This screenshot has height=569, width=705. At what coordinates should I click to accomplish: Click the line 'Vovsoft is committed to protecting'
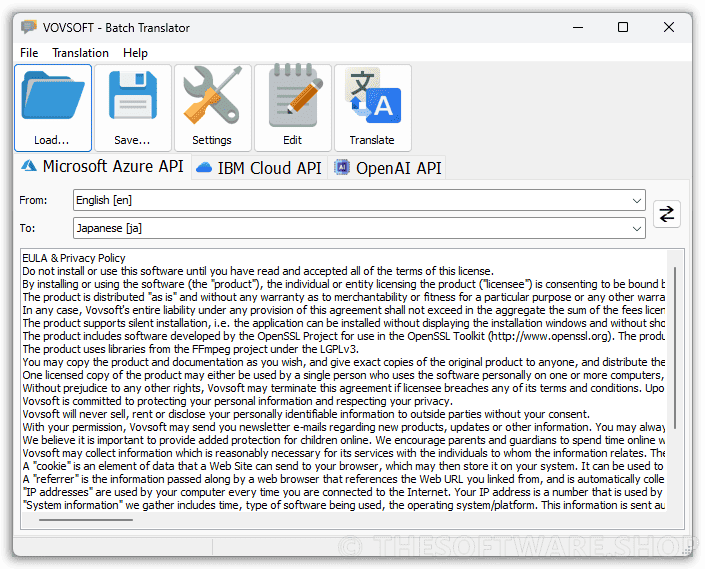(x=237, y=401)
